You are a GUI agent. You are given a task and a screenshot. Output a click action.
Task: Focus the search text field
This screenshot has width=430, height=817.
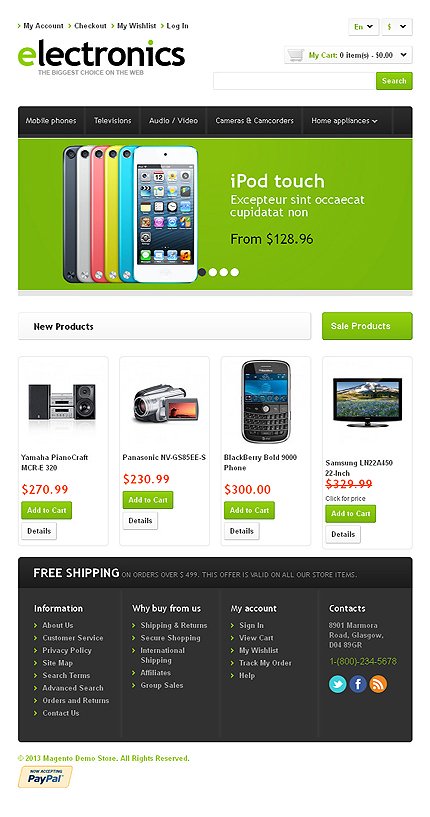pyautogui.click(x=294, y=81)
